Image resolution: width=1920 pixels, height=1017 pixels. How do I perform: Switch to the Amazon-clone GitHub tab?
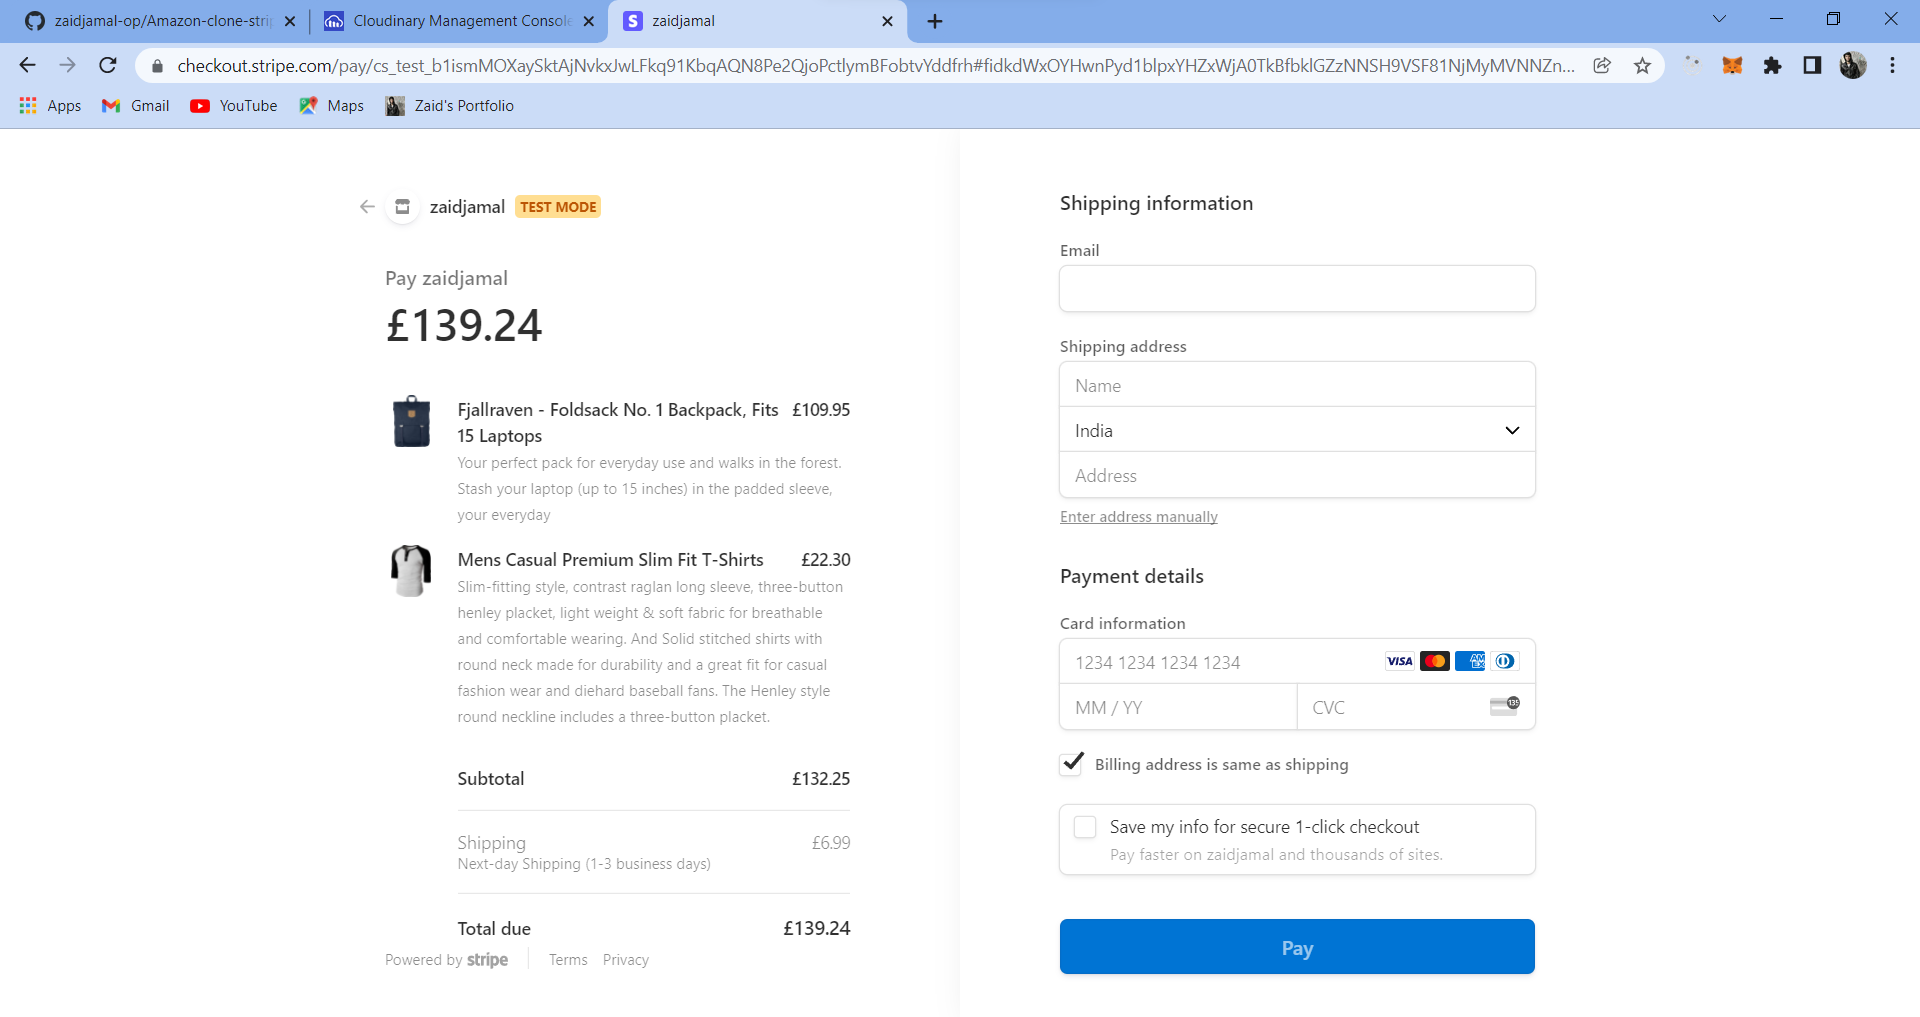point(160,21)
